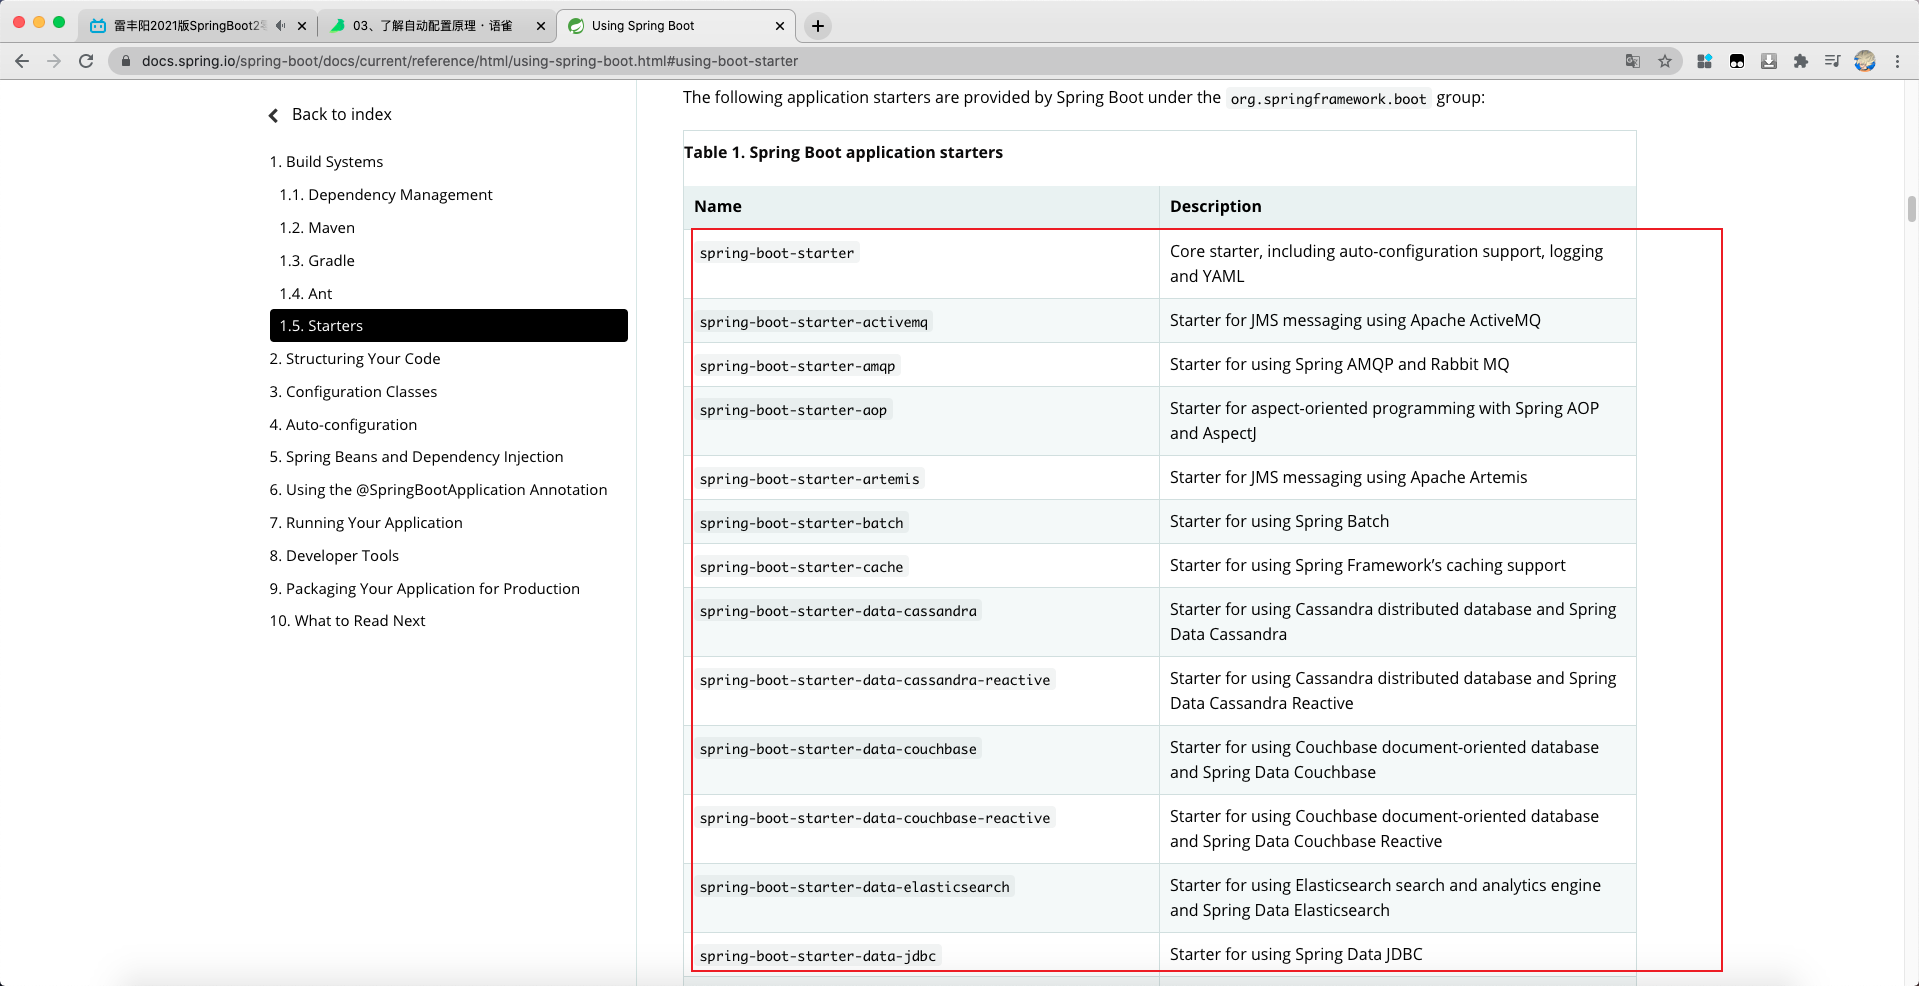The image size is (1919, 986).
Task: Switch to the 雷丰阳2021版SpringBoot2 tab
Action: pos(197,26)
